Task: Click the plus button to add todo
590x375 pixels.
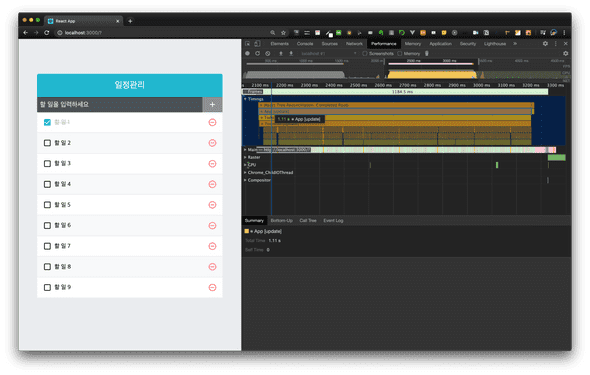Action: [x=212, y=105]
